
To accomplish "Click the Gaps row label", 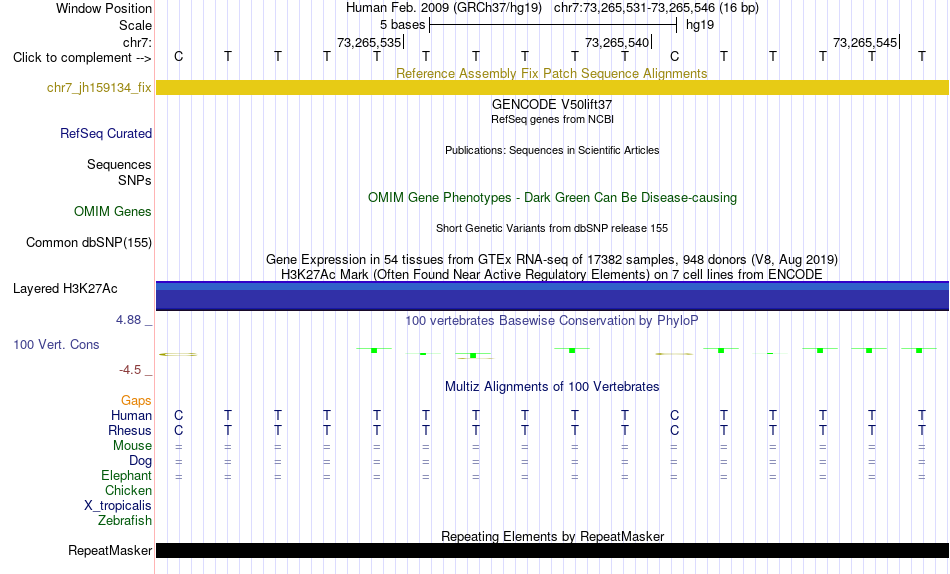I will (136, 401).
